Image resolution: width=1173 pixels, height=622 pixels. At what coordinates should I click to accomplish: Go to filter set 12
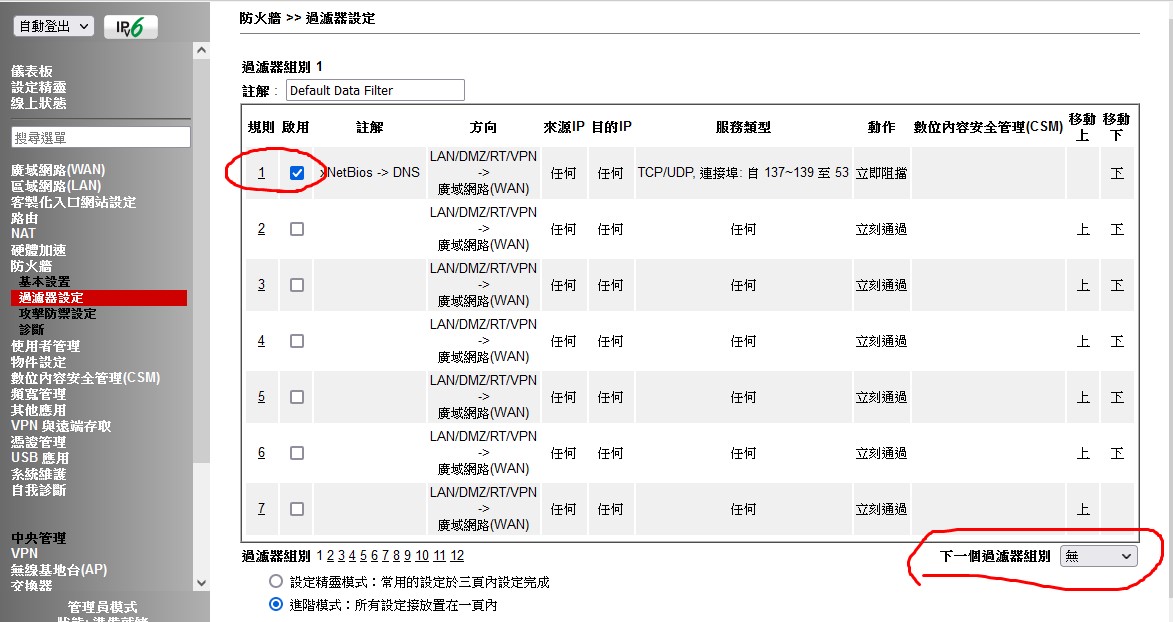[457, 556]
